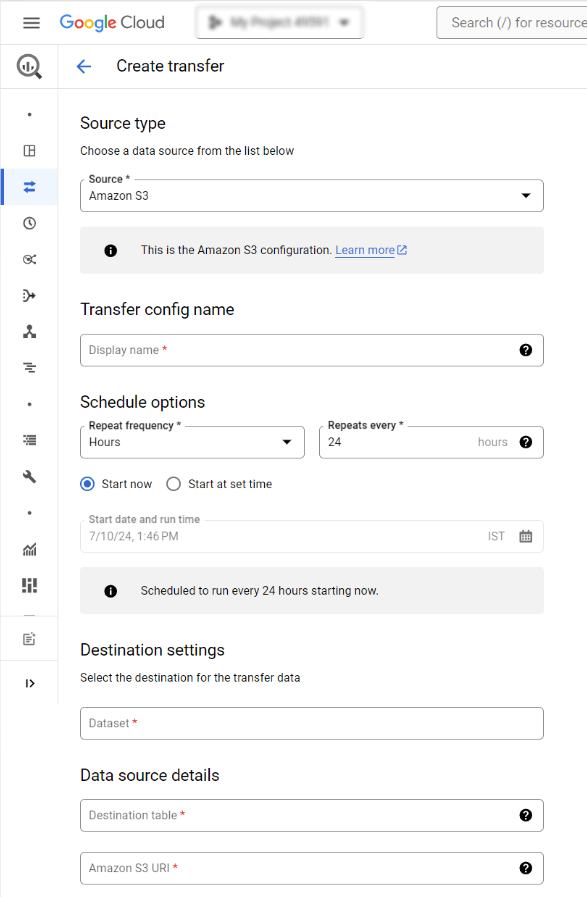Viewport: 587px width, 897px height.
Task: Open the project selector dropdown
Action: tap(279, 22)
